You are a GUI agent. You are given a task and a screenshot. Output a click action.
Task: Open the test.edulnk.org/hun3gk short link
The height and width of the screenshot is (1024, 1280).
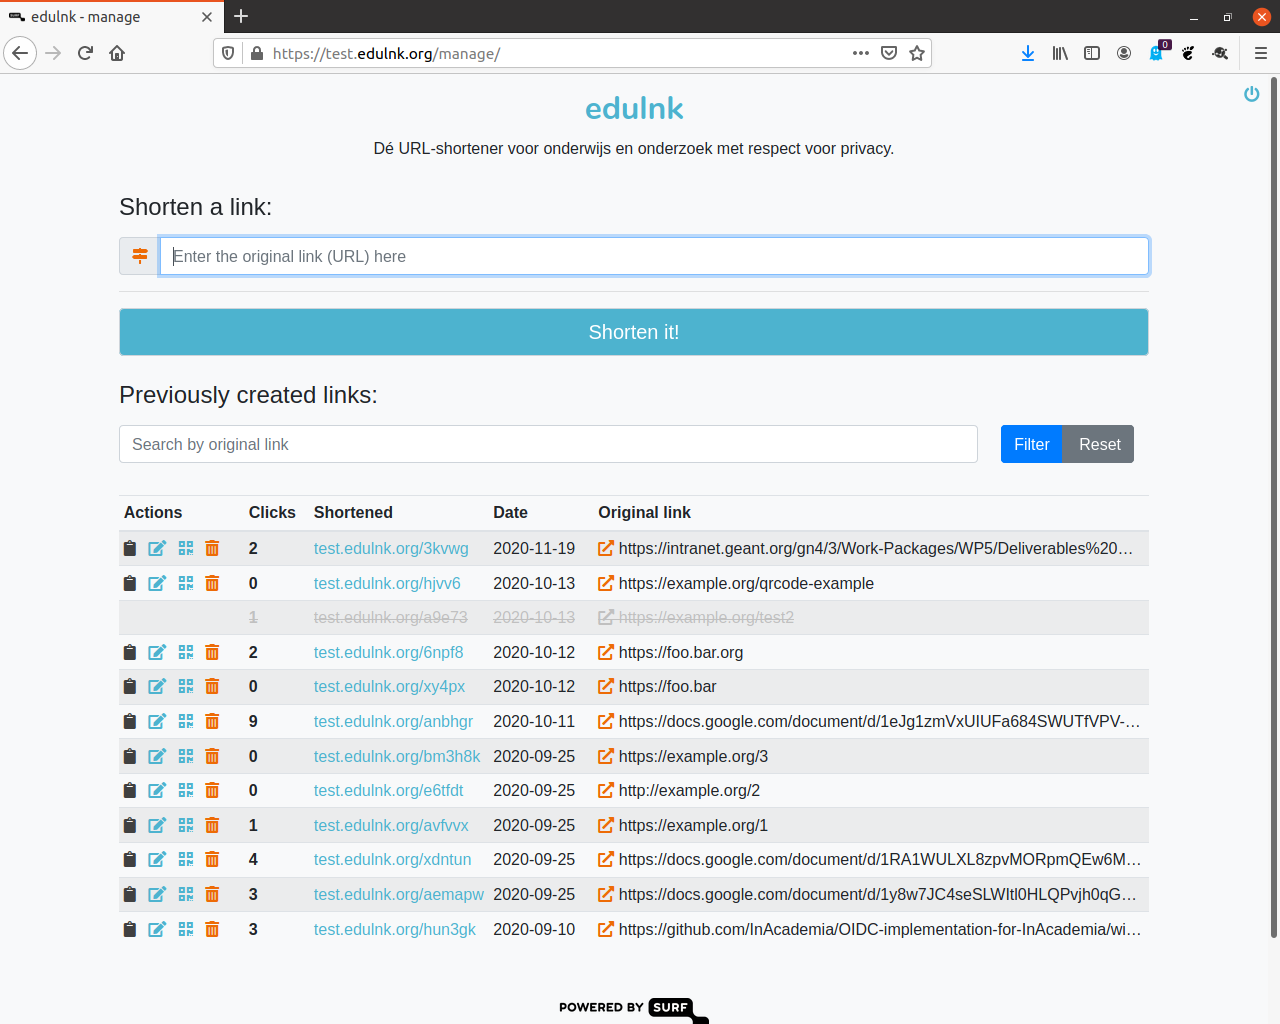point(395,929)
